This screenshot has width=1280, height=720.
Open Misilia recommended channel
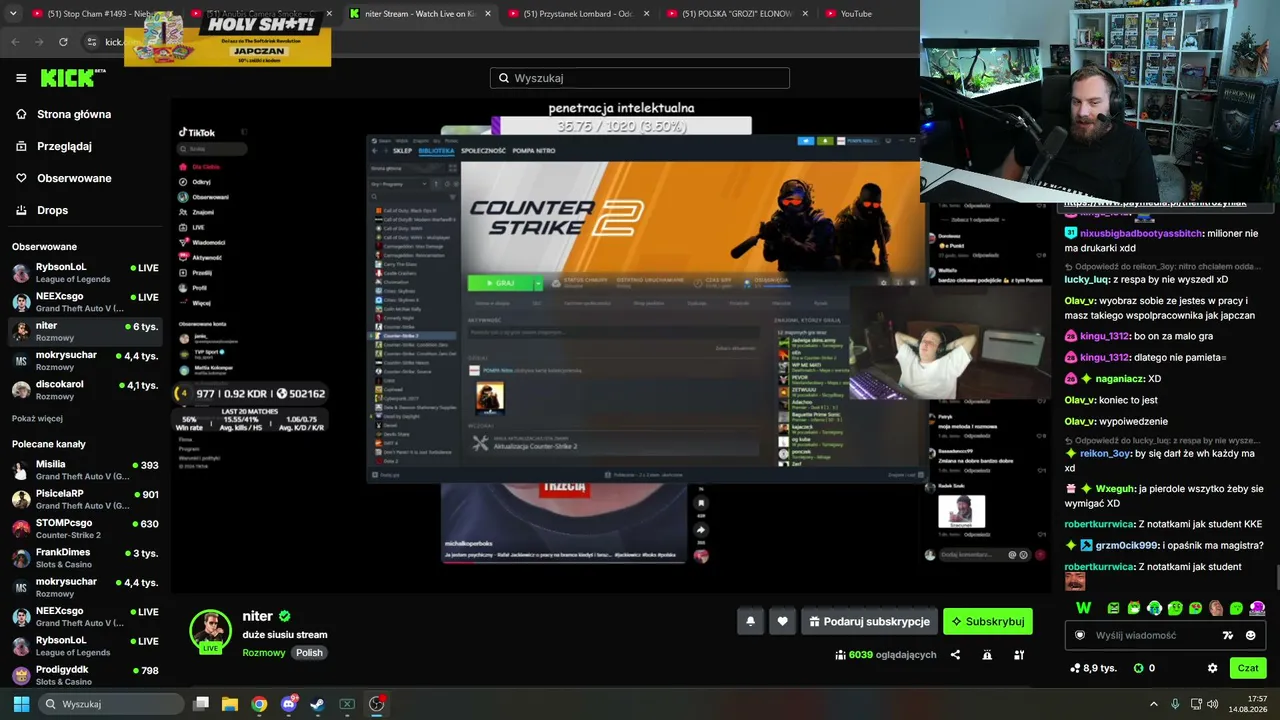click(85, 470)
